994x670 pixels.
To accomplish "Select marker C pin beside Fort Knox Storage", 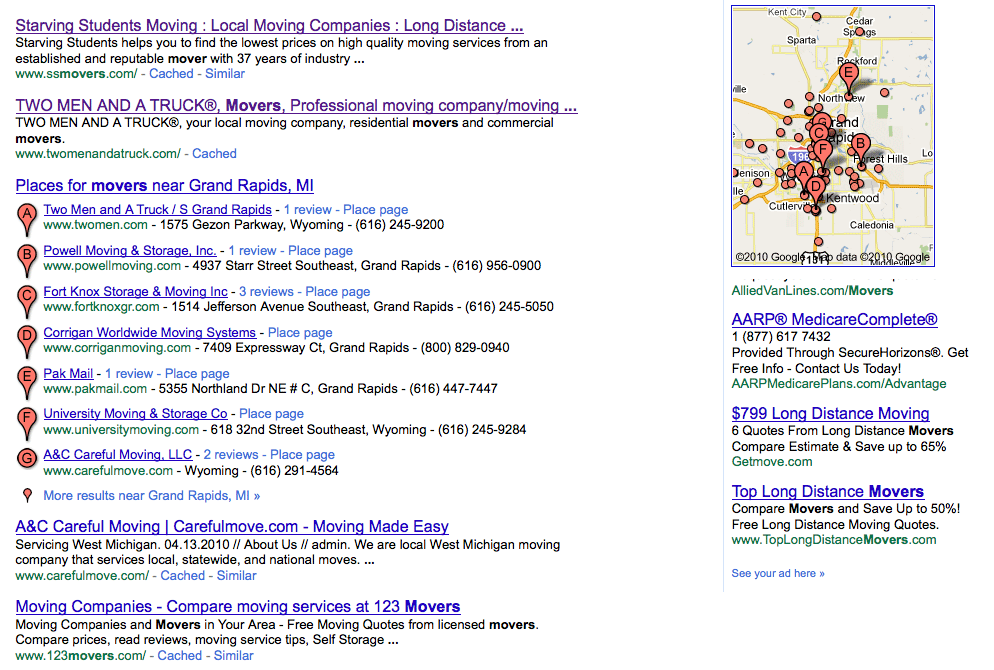I will [x=27, y=297].
